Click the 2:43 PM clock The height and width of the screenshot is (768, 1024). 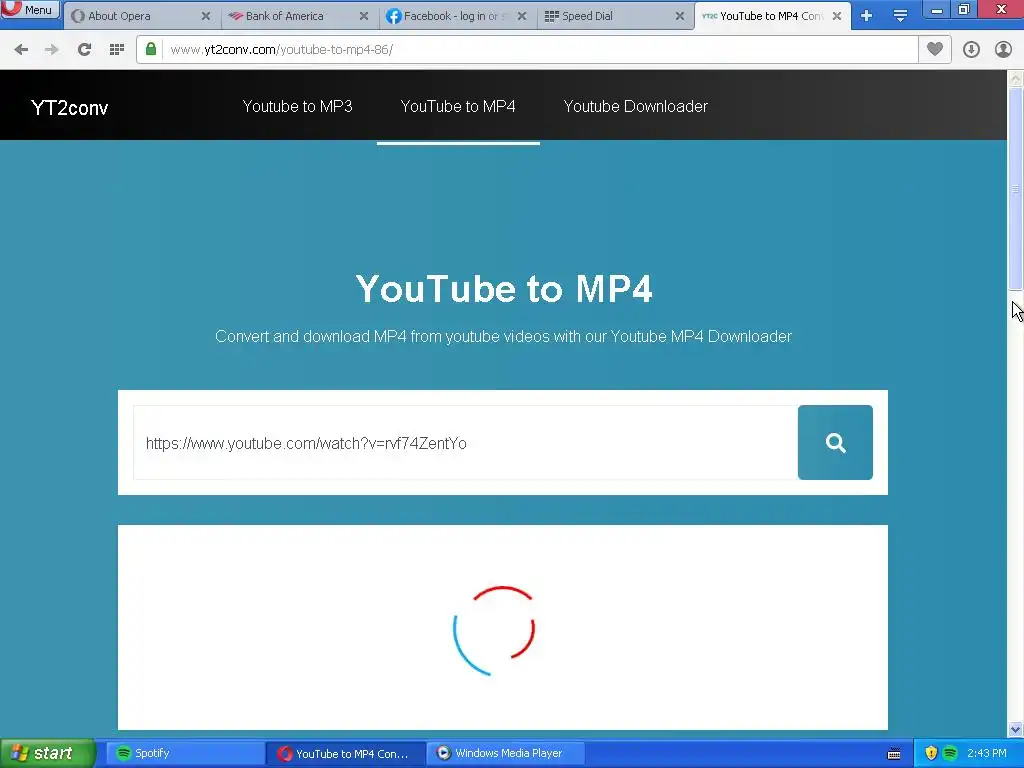coord(987,754)
